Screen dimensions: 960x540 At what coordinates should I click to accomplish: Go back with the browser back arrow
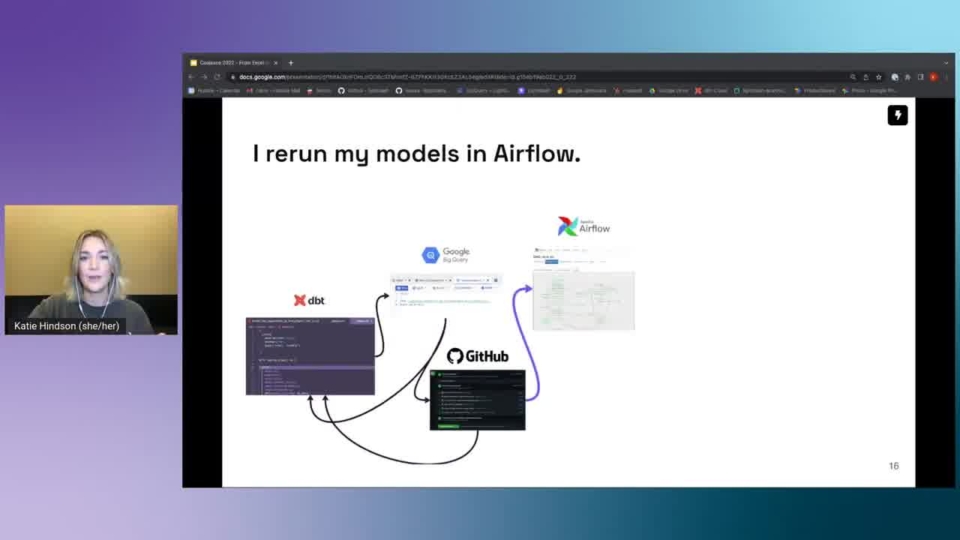pyautogui.click(x=191, y=77)
